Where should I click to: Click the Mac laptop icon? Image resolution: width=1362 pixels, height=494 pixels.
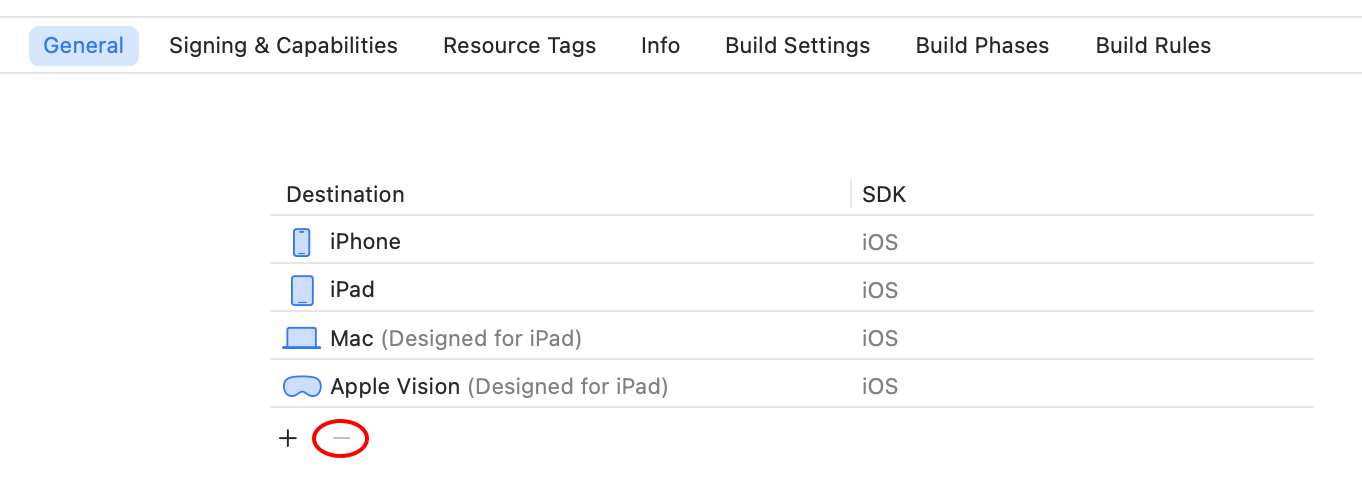point(301,338)
